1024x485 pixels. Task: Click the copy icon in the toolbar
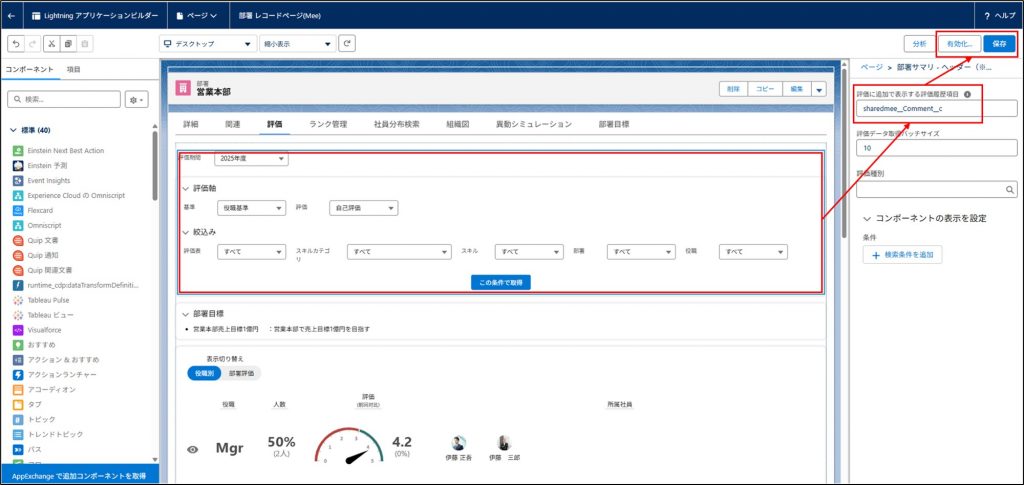[68, 44]
